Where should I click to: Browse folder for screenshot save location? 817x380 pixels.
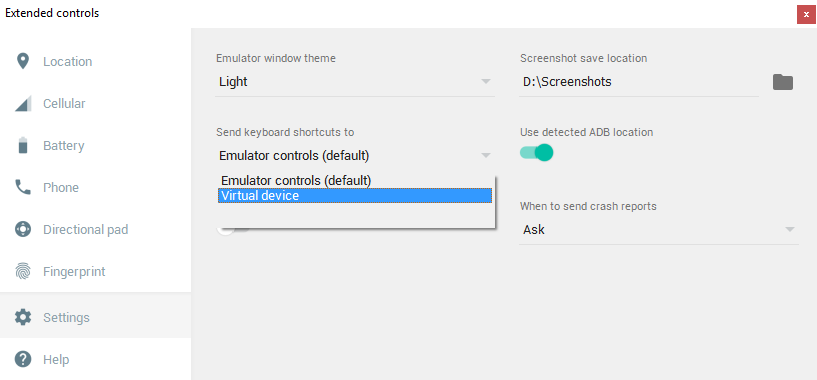click(x=783, y=82)
